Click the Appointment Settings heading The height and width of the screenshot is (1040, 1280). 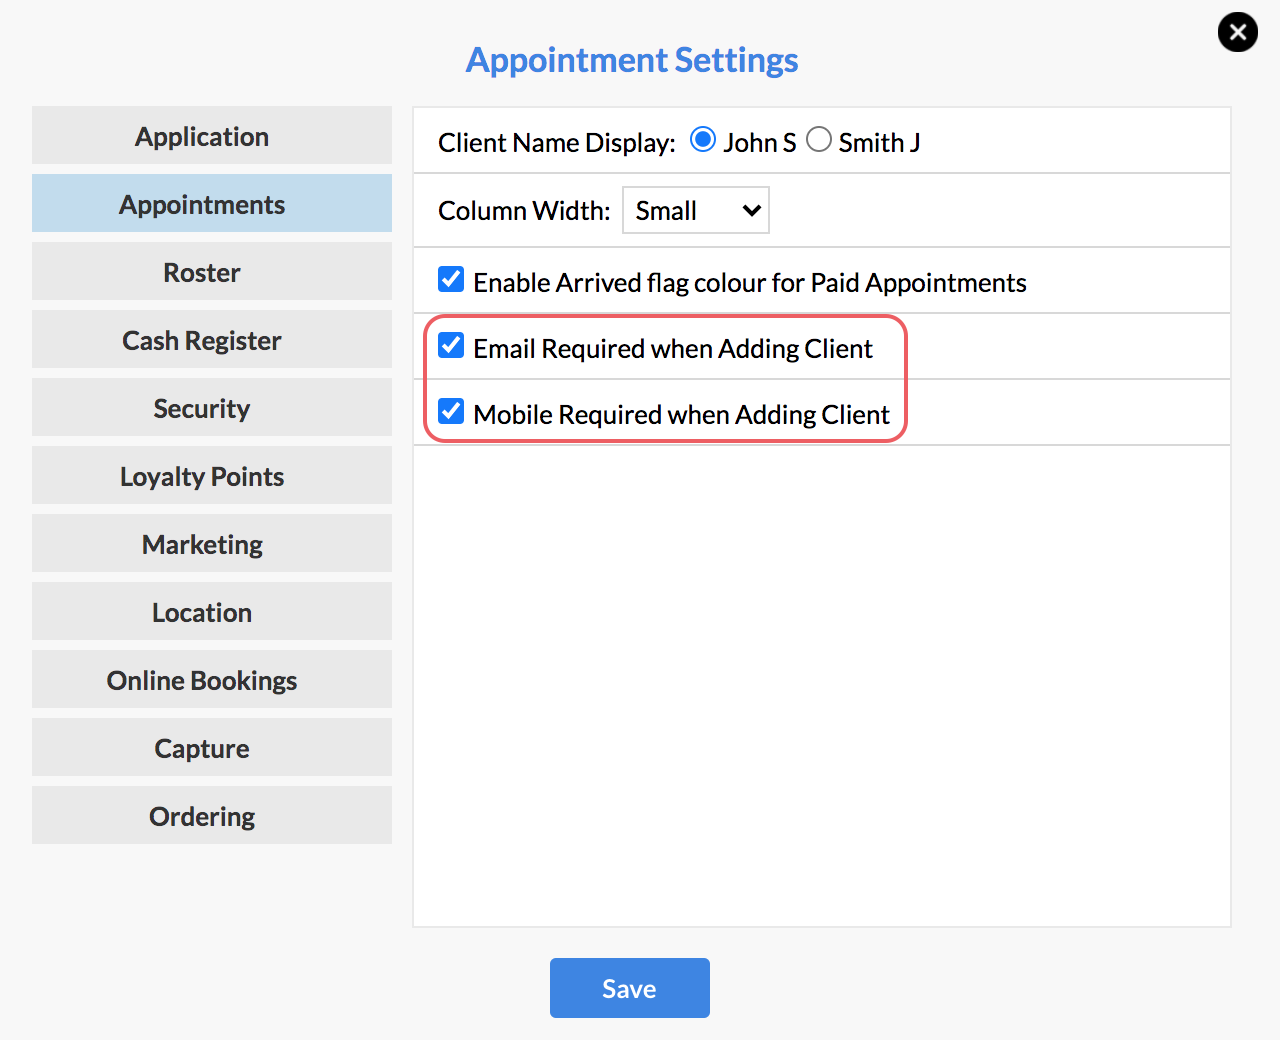pos(632,60)
